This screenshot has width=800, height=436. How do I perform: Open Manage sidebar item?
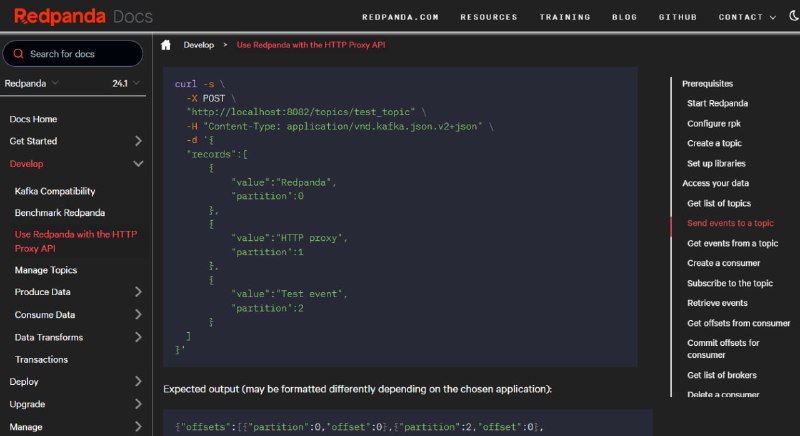(x=26, y=427)
